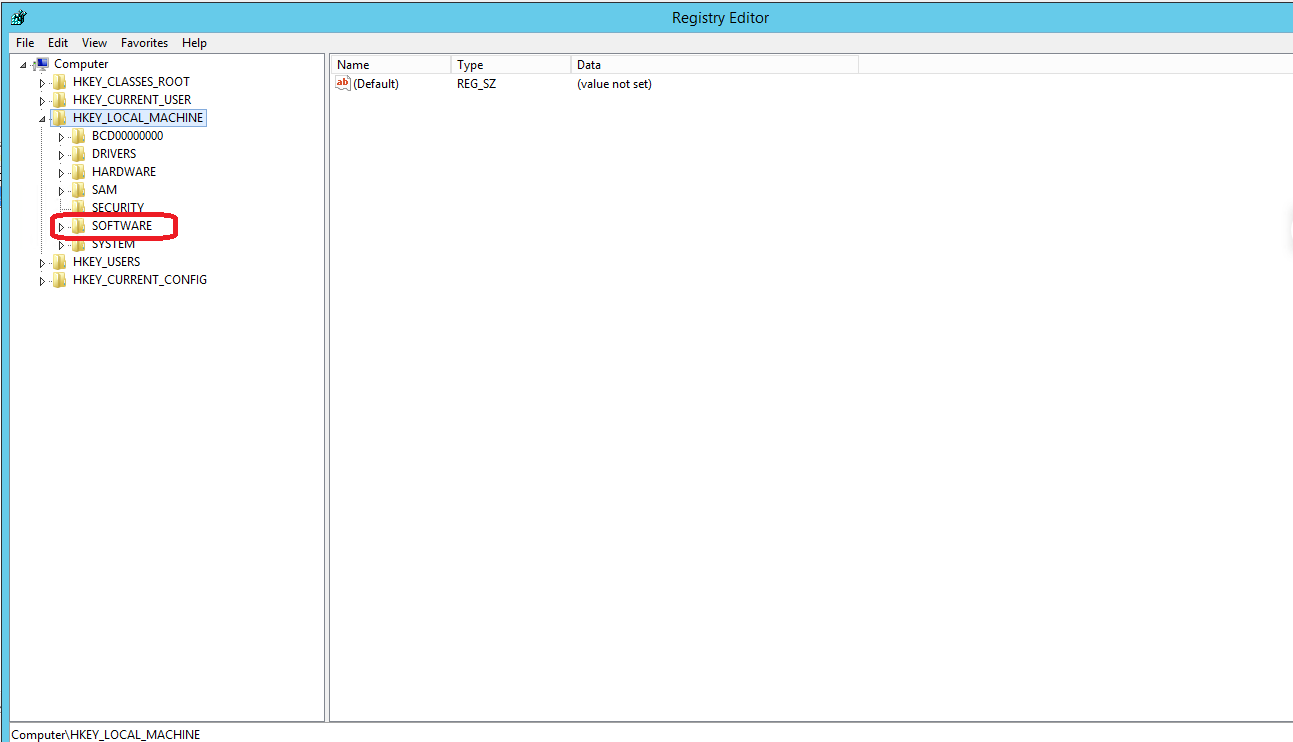
Task: Click the HARDWARE key folder icon
Action: point(79,171)
